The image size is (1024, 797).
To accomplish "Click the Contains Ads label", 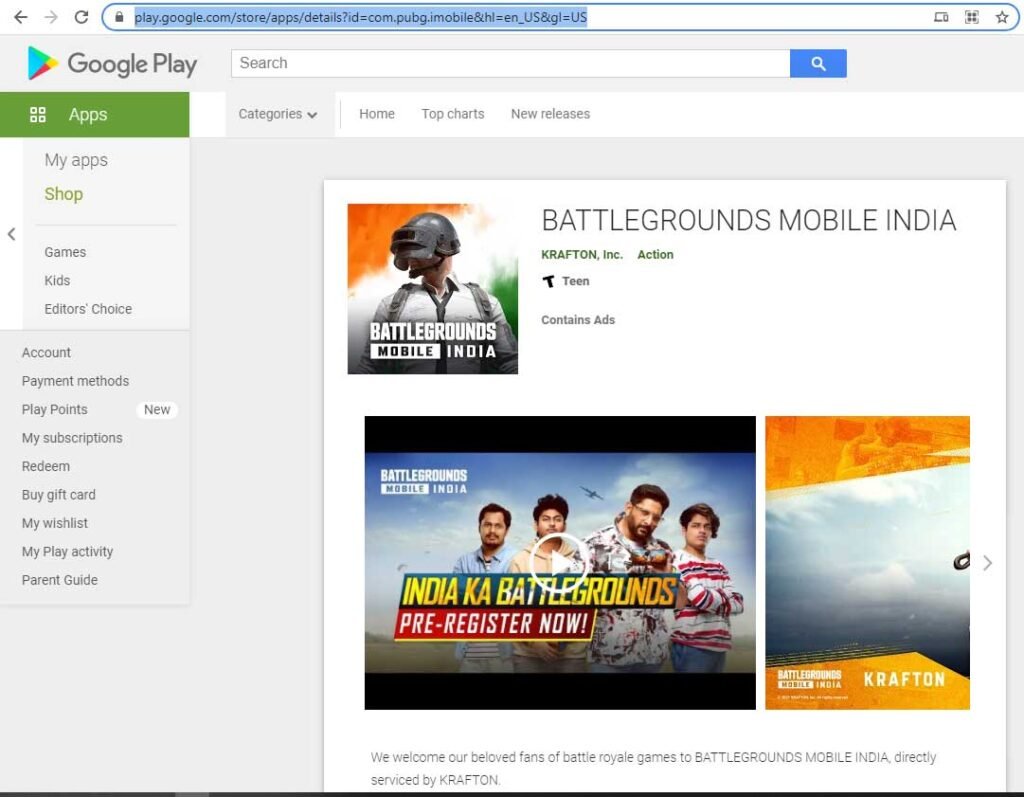I will click(578, 320).
